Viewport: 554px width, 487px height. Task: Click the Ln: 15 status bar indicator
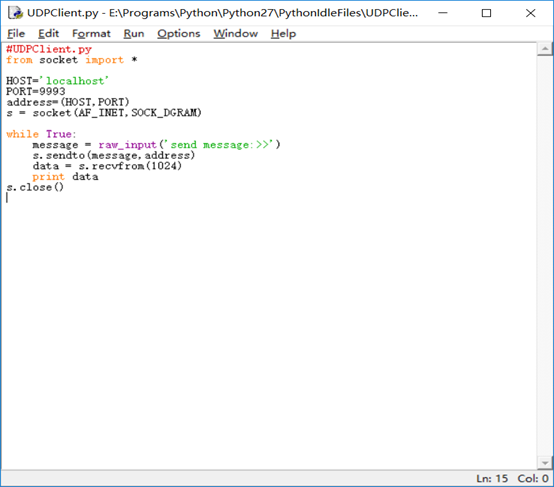tap(492, 479)
